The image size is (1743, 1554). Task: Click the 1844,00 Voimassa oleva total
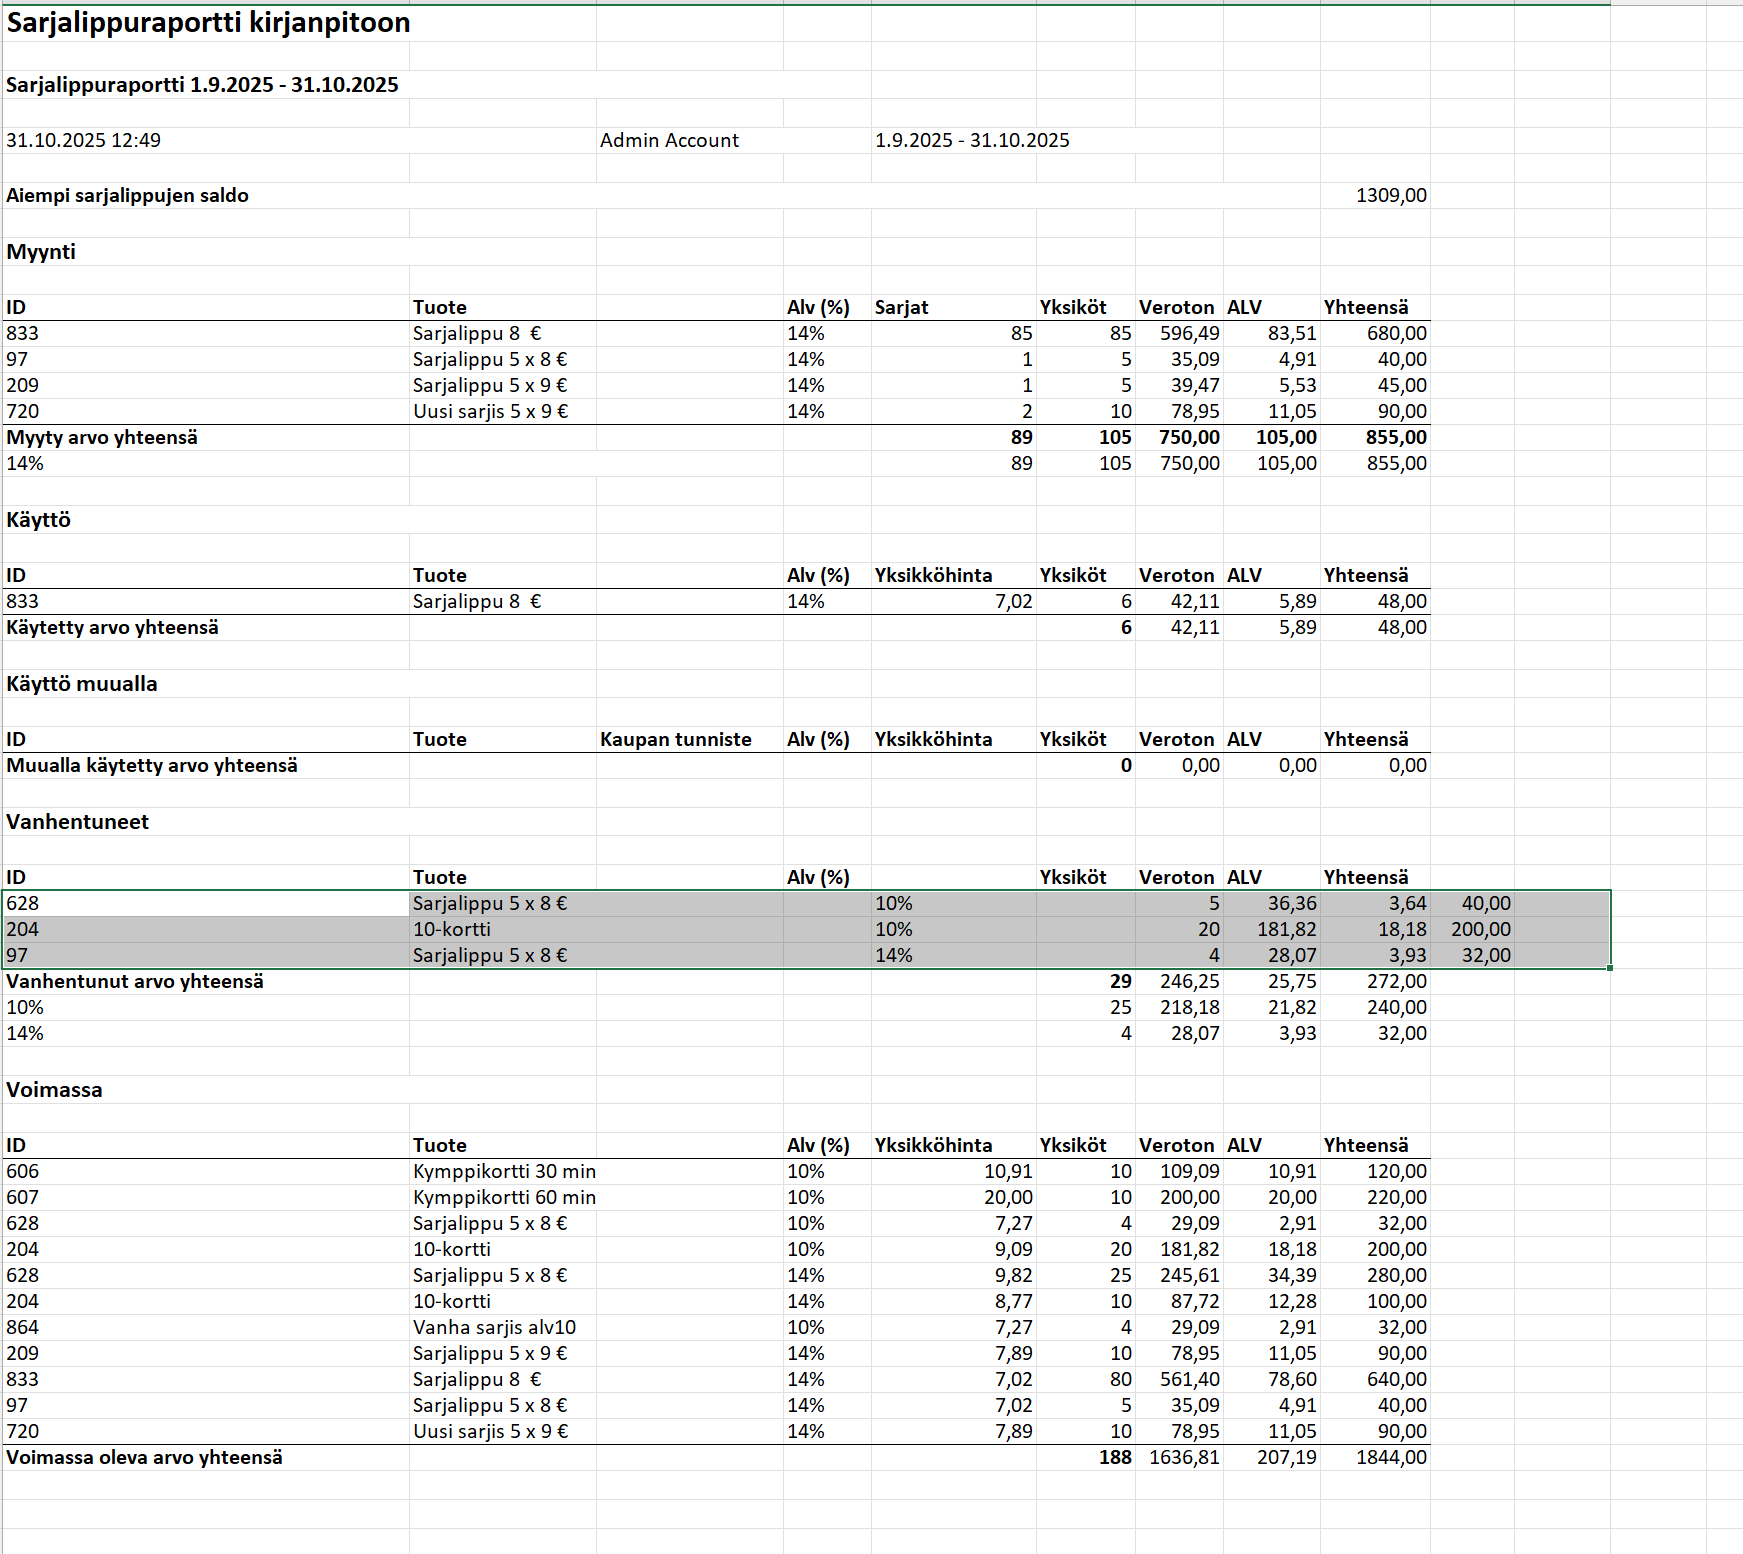pos(1391,1458)
